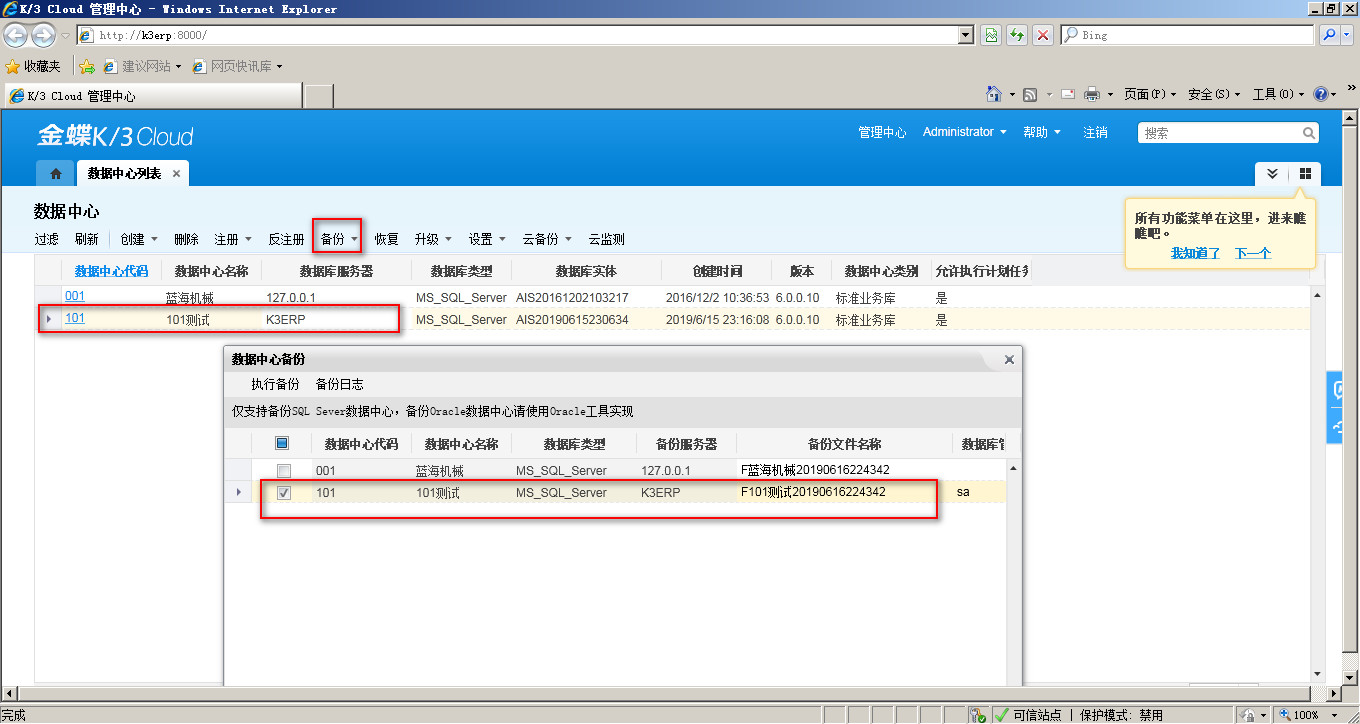Screen dimensions: 1360x724
Task: Click the compatibility view icon beside address bar
Action: pyautogui.click(x=990, y=35)
